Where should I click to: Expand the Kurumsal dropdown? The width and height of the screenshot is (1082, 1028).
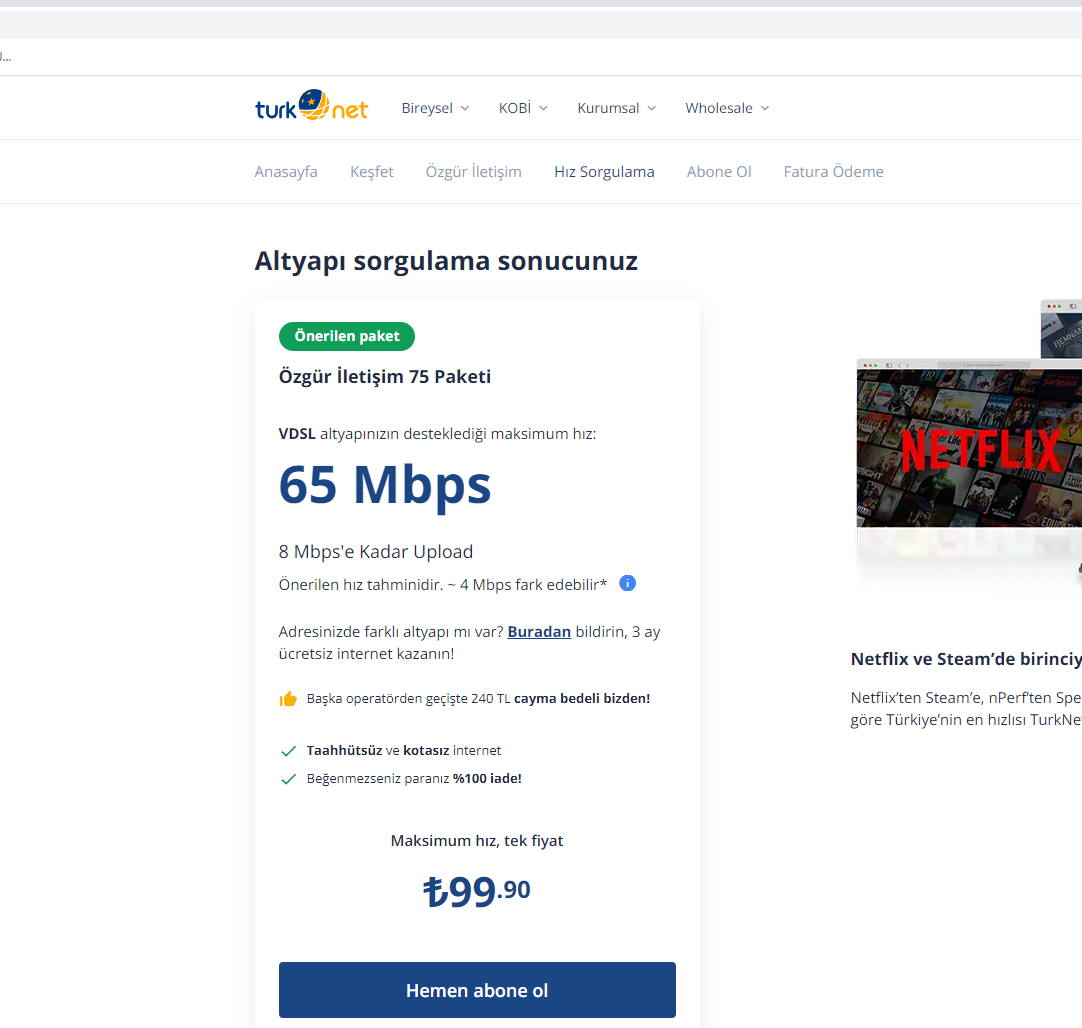[x=616, y=108]
